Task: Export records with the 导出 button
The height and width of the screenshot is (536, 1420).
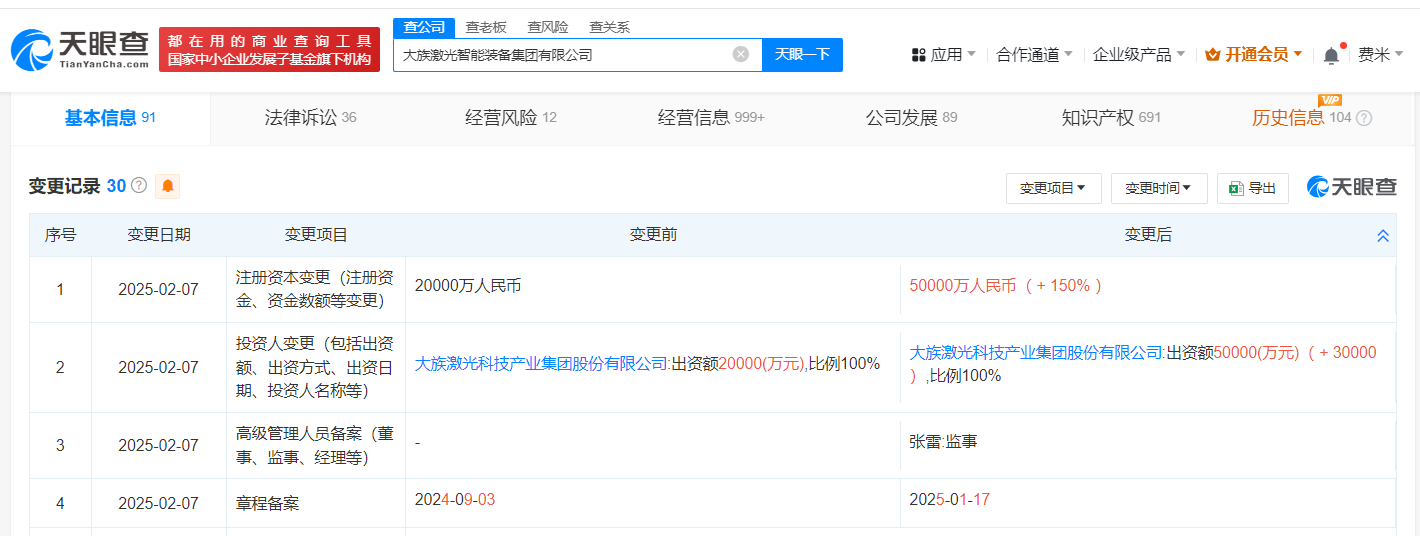Action: tap(1252, 188)
